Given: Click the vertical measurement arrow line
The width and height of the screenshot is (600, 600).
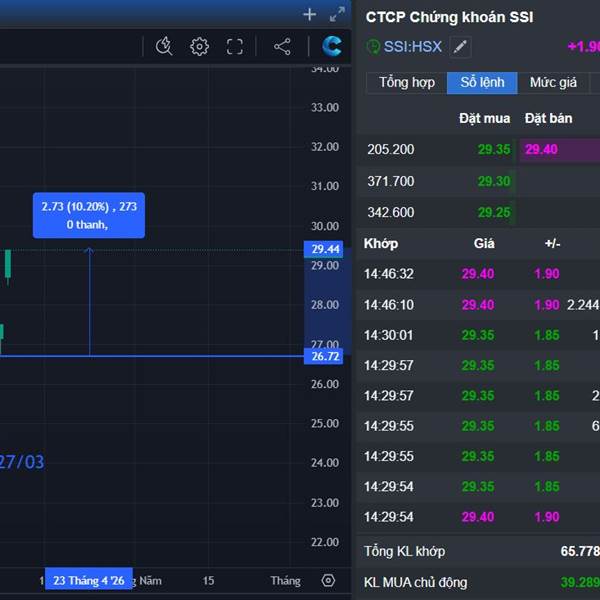Looking at the screenshot, I should click(x=89, y=302).
